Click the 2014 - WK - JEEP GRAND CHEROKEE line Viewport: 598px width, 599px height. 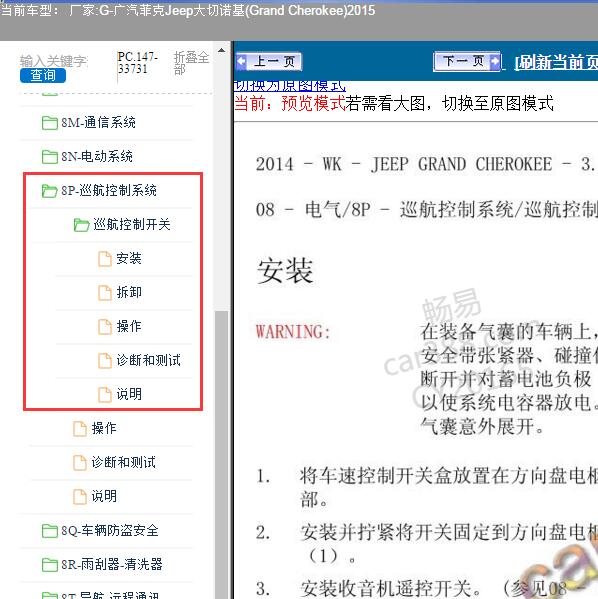[x=426, y=164]
